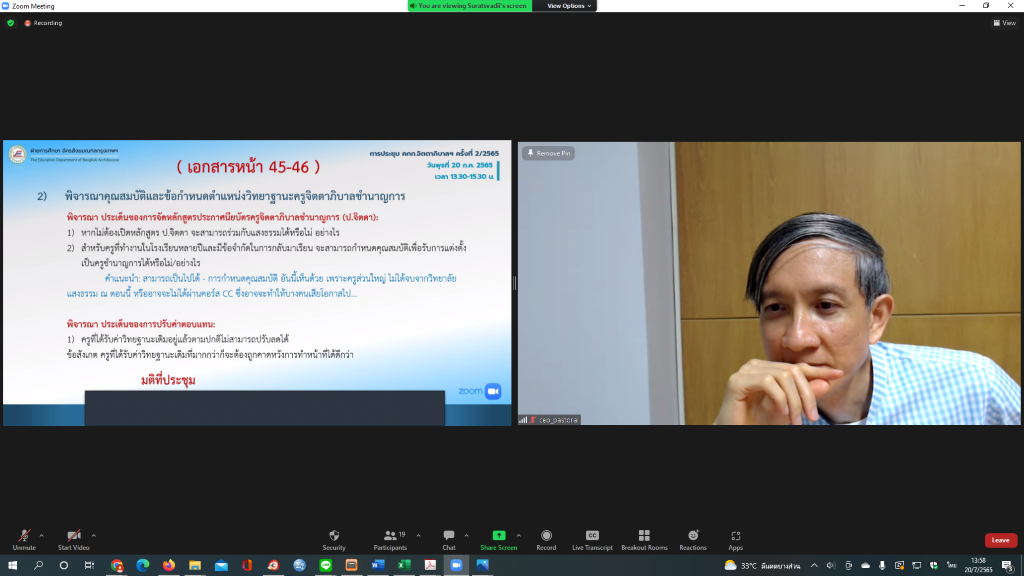Launch Microsoft Edge from the taskbar
The height and width of the screenshot is (576, 1024).
click(143, 565)
